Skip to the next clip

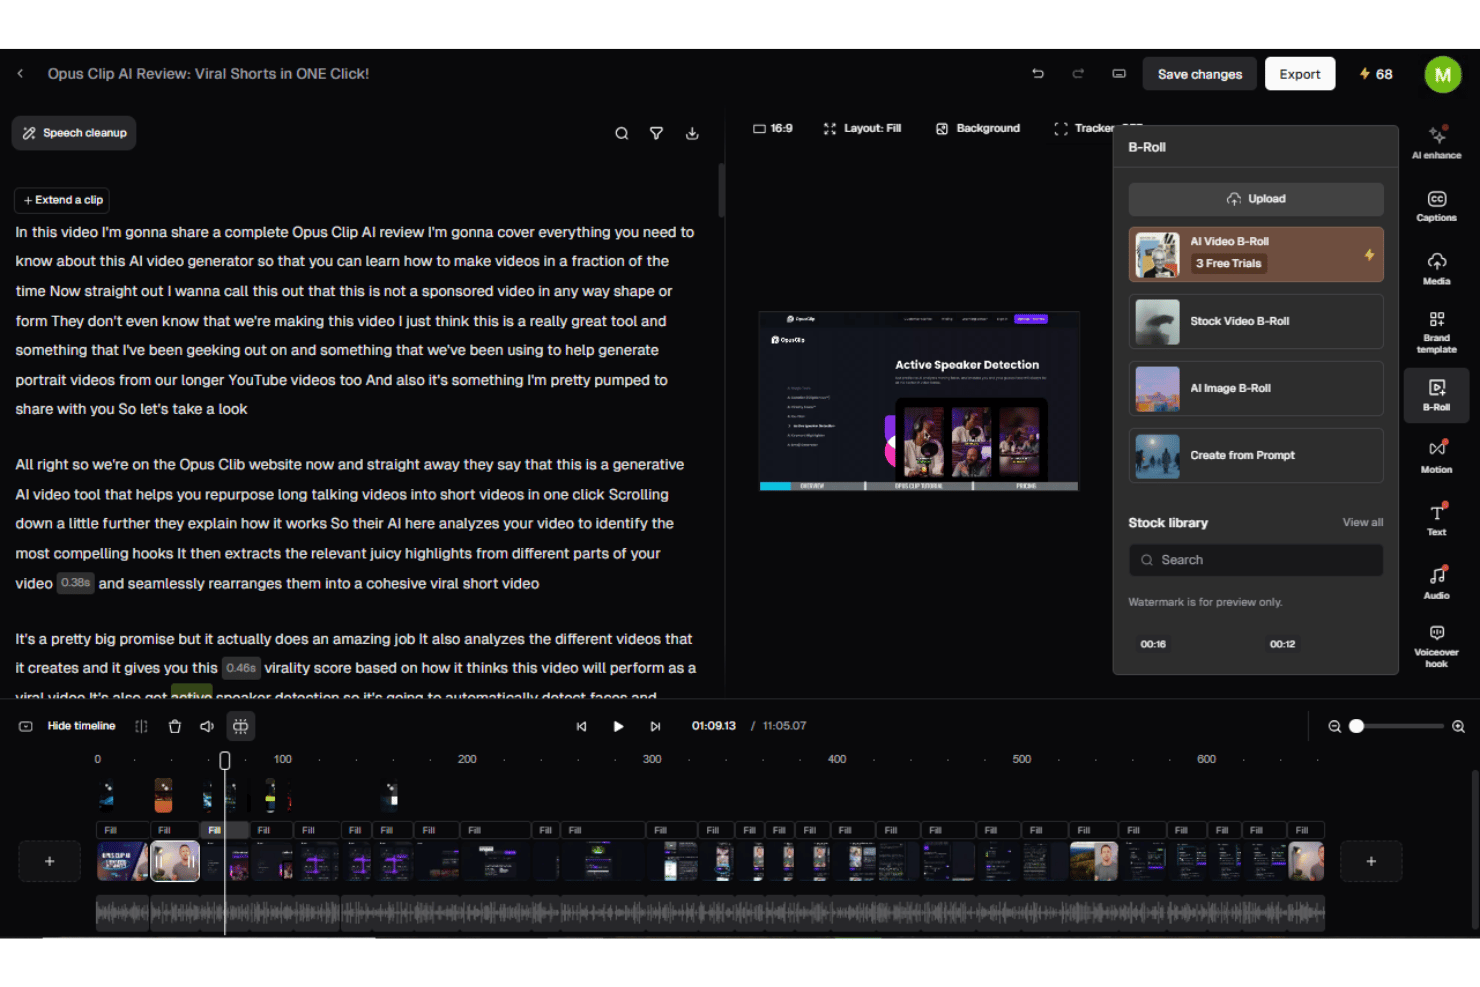[655, 727]
